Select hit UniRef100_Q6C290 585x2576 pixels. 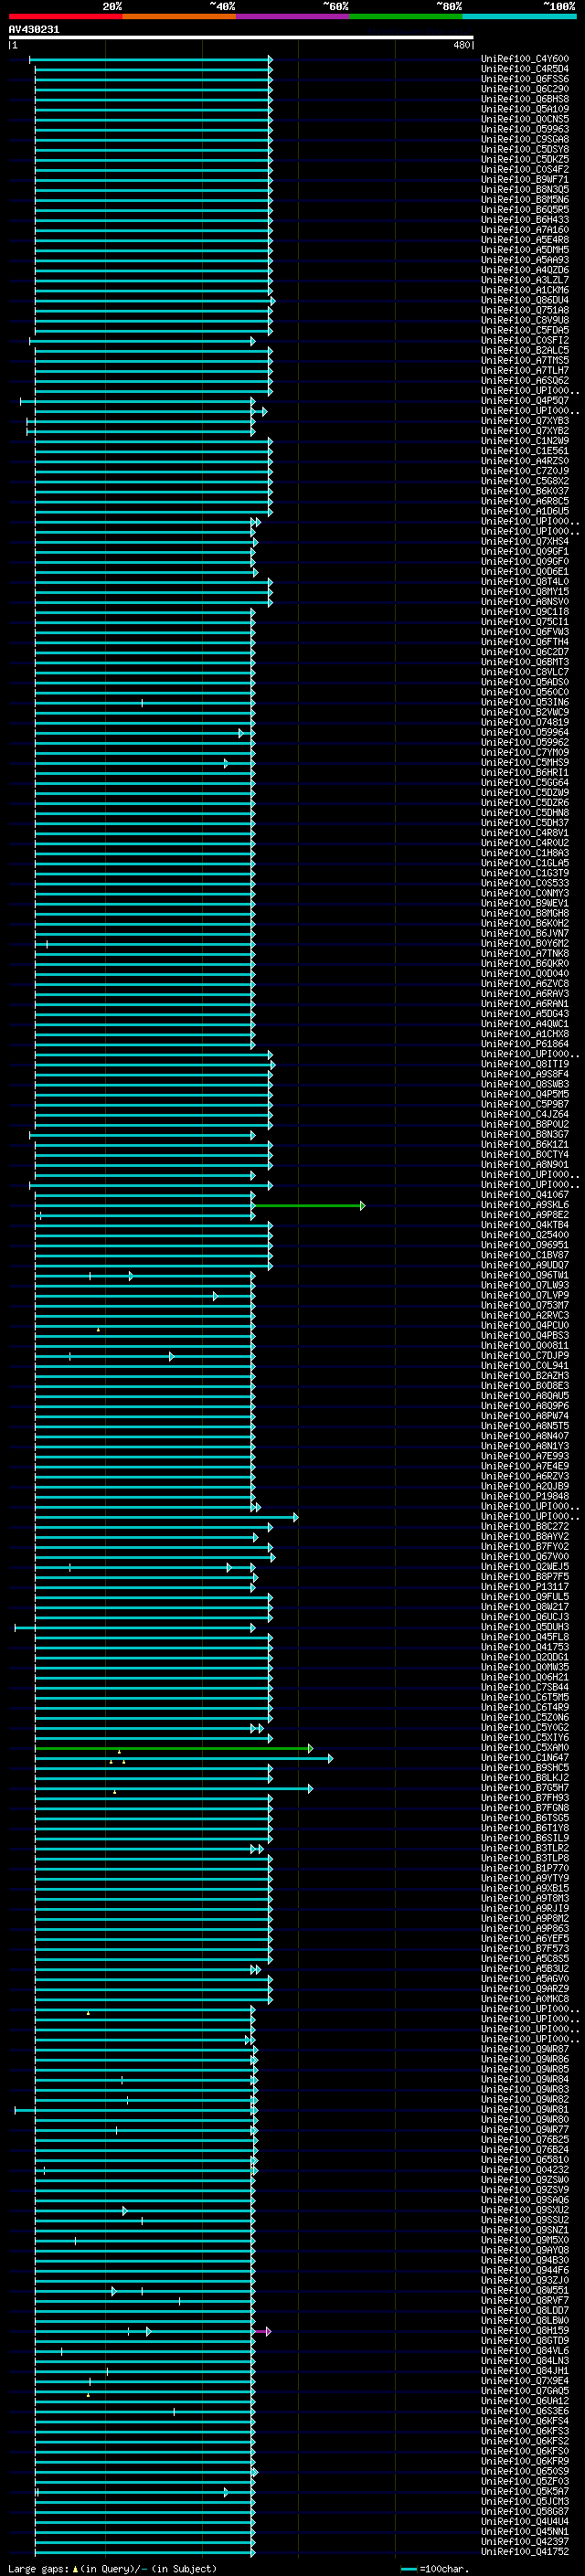pos(525,89)
